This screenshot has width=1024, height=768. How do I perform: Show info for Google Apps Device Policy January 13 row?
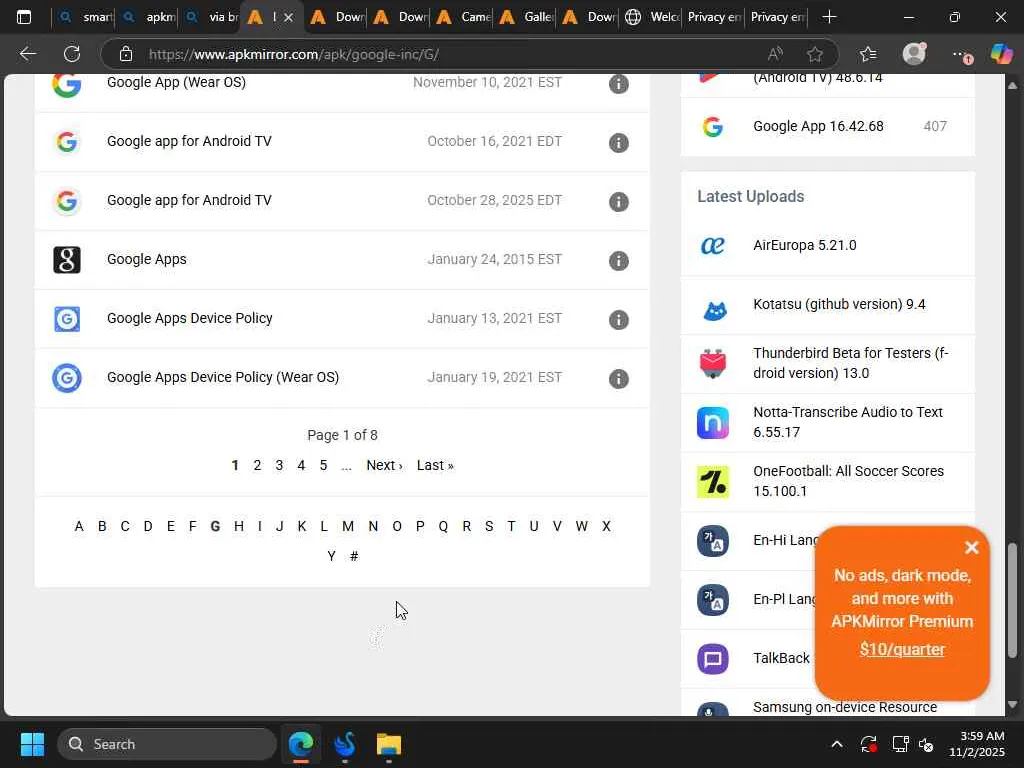(618, 319)
